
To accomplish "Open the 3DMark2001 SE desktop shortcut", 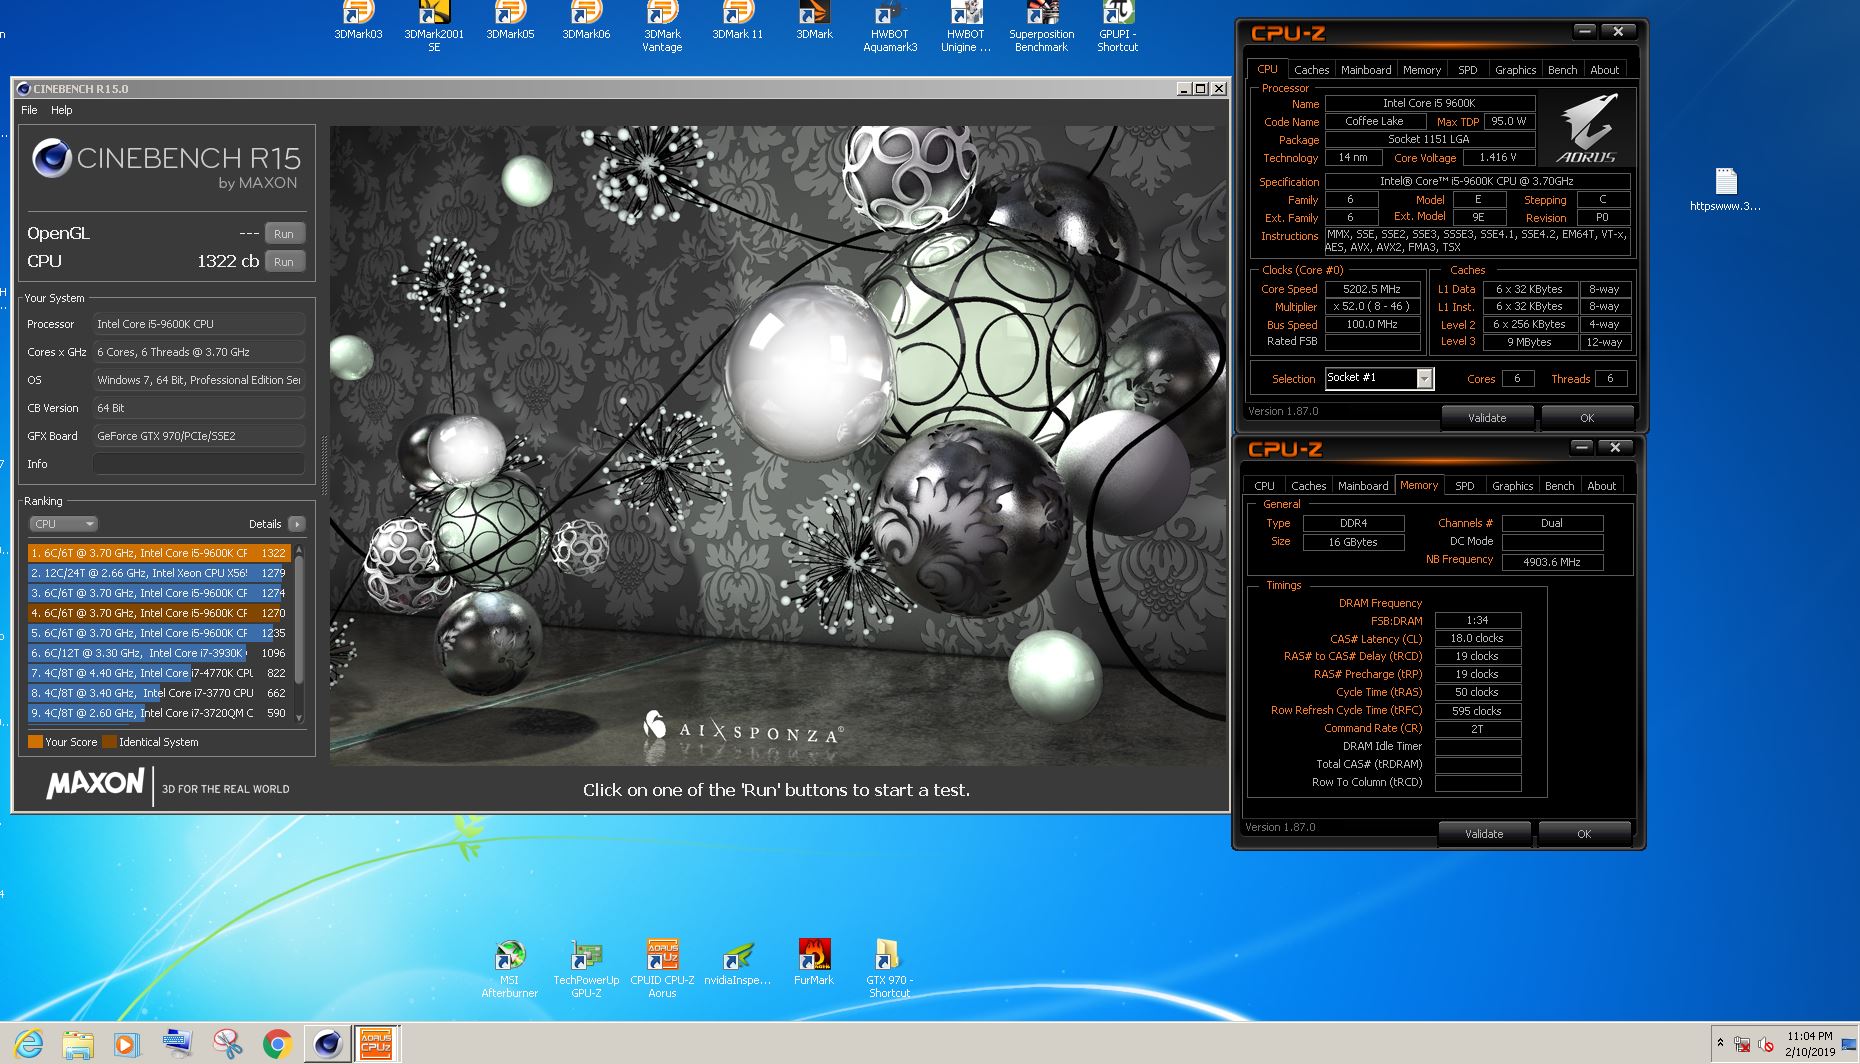I will click(x=434, y=26).
